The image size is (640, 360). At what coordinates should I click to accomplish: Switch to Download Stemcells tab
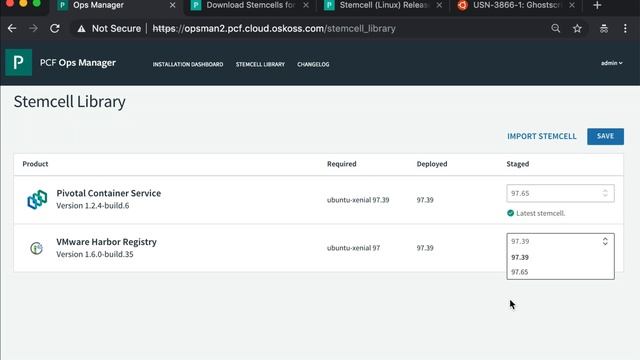pyautogui.click(x=250, y=5)
